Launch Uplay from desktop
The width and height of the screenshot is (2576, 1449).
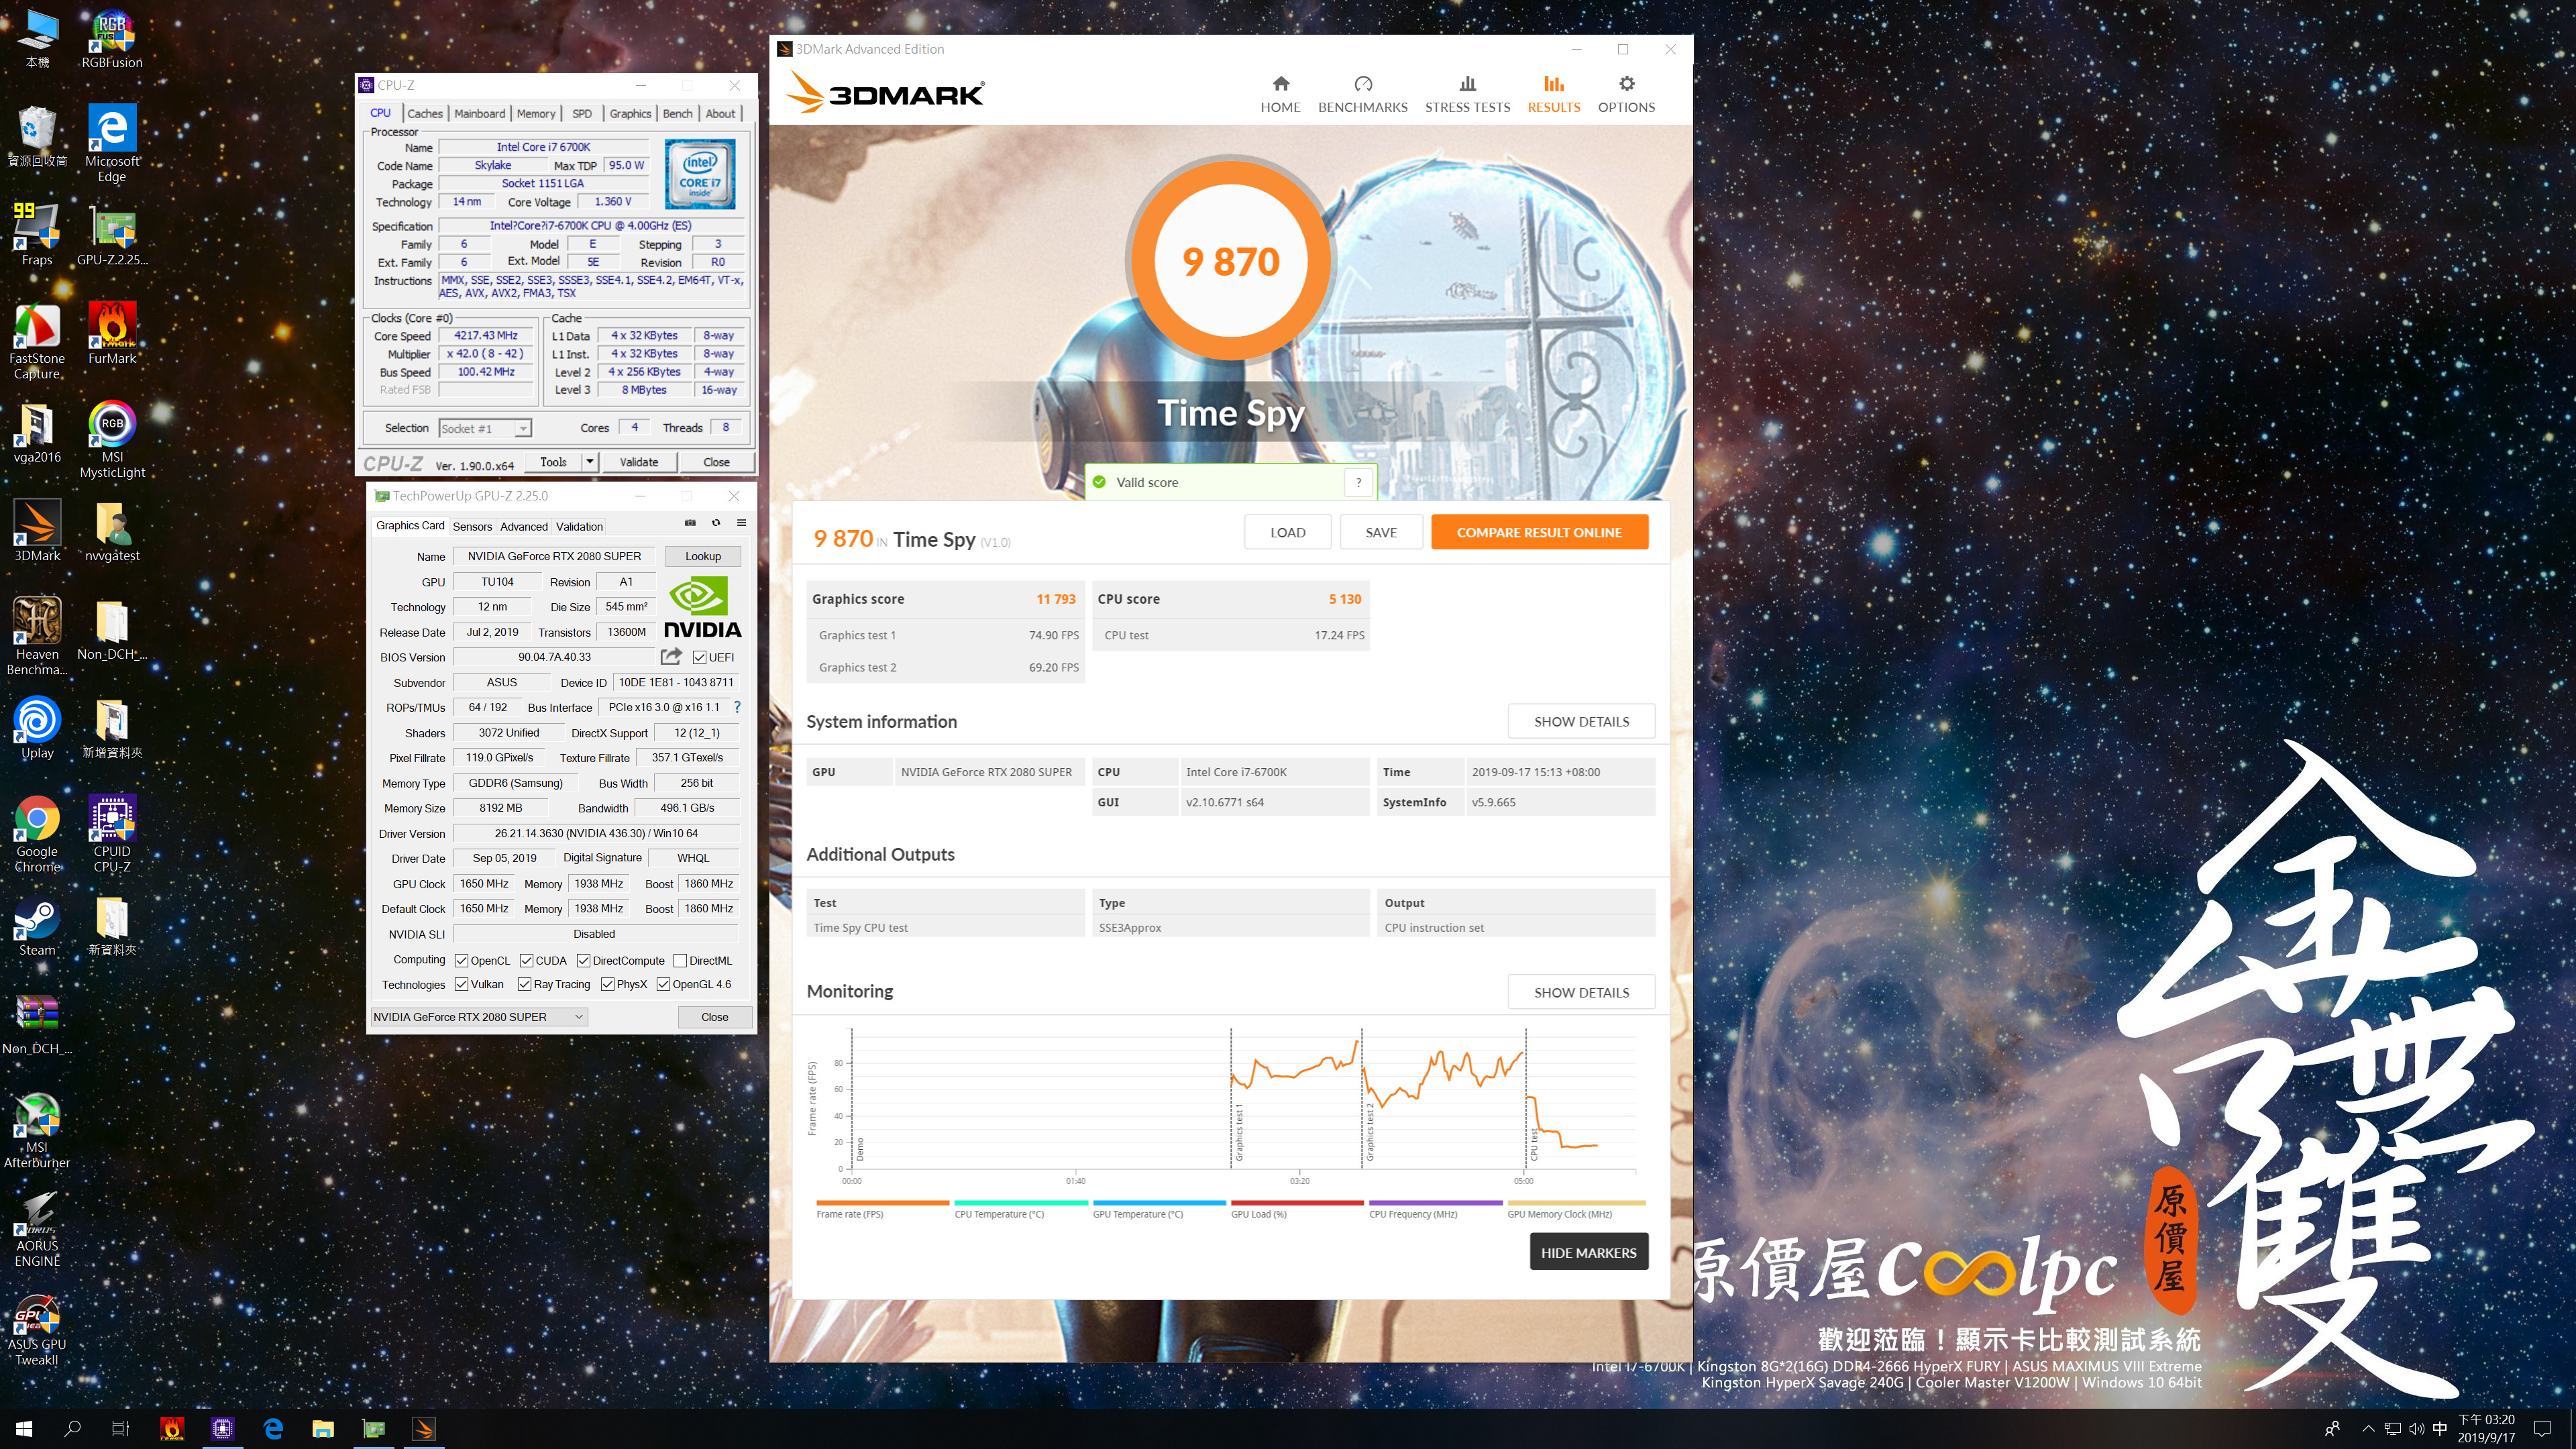click(37, 729)
